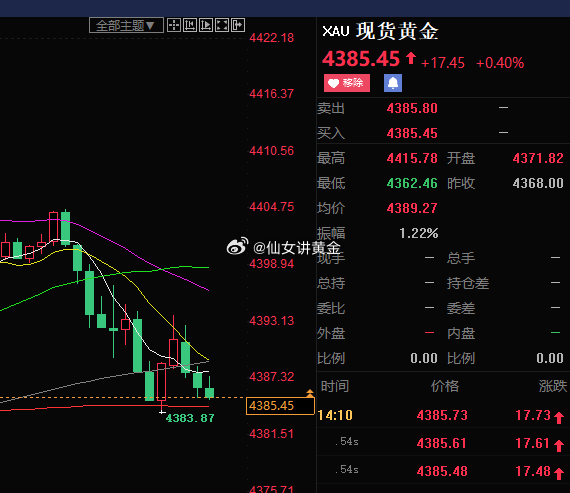Open the 全部主题 theme dropdown
570x493 pixels.
[x=126, y=25]
